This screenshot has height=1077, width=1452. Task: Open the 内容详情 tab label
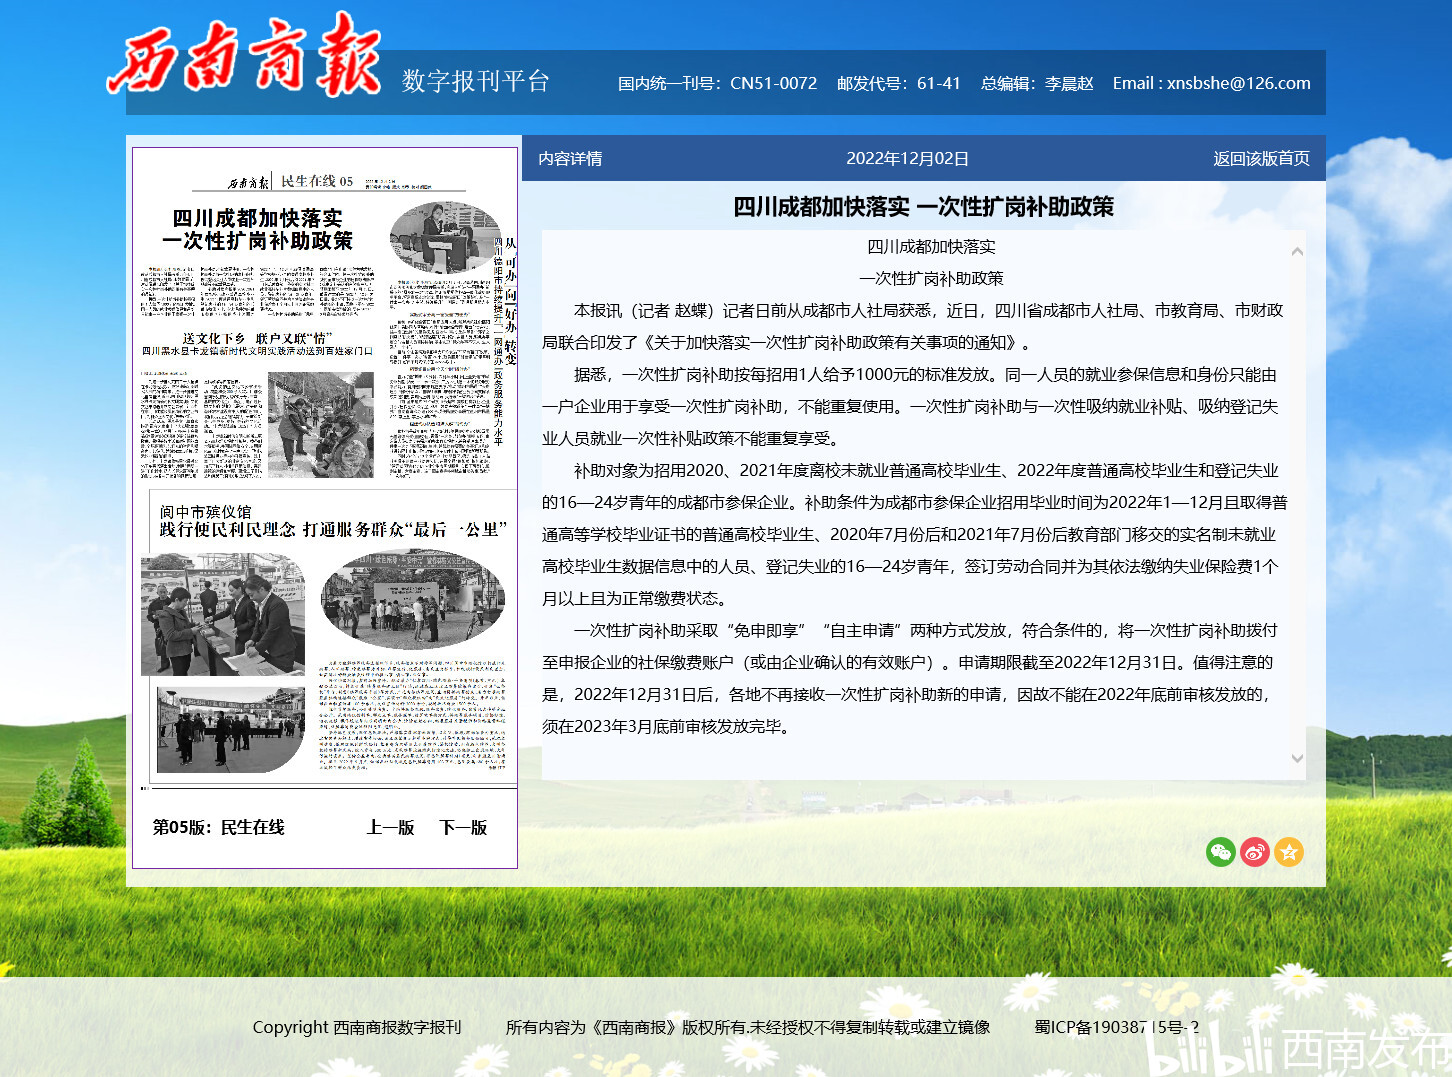pyautogui.click(x=570, y=158)
